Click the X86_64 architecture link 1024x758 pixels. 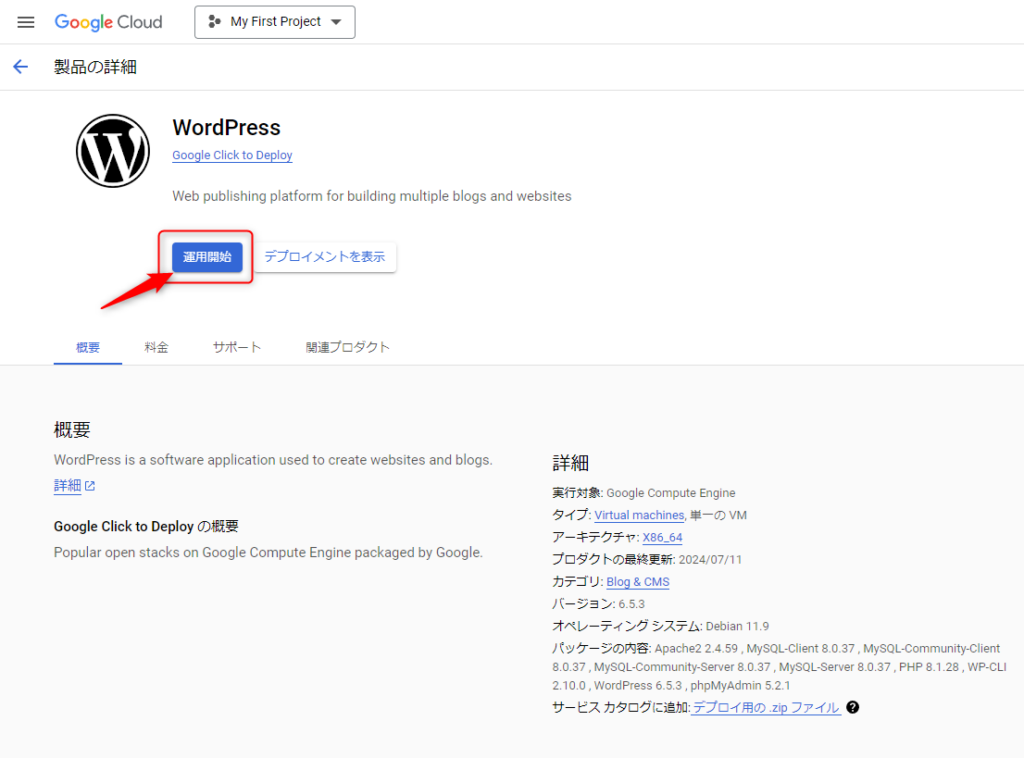point(662,537)
